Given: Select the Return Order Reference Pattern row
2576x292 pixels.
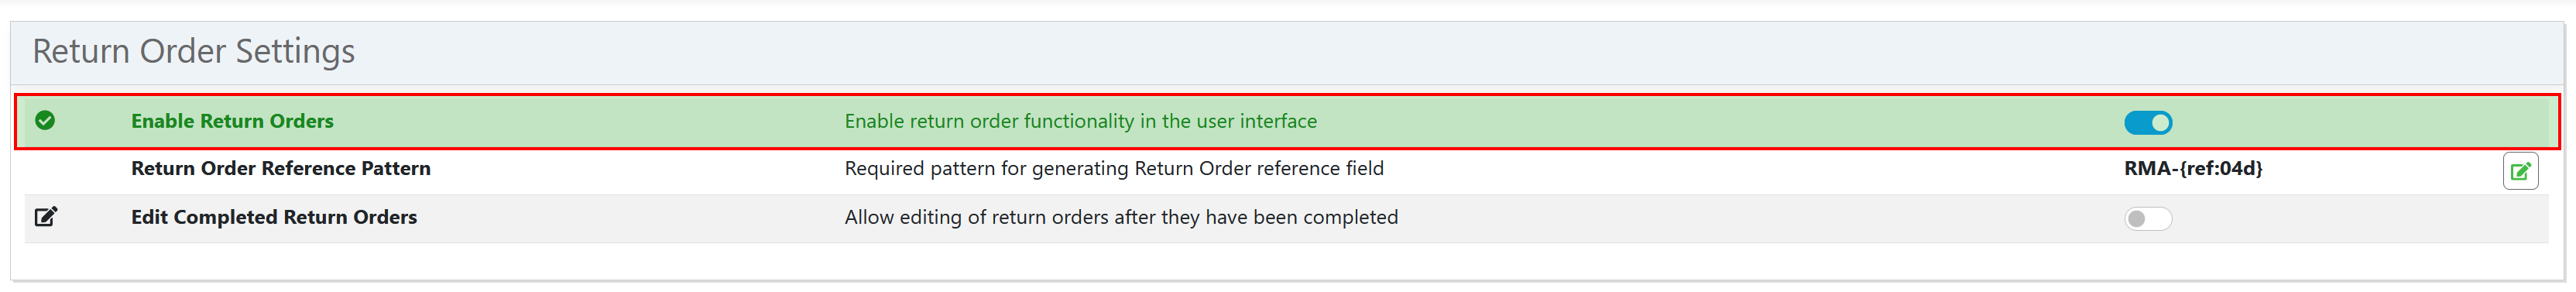Looking at the screenshot, I should (1287, 171).
